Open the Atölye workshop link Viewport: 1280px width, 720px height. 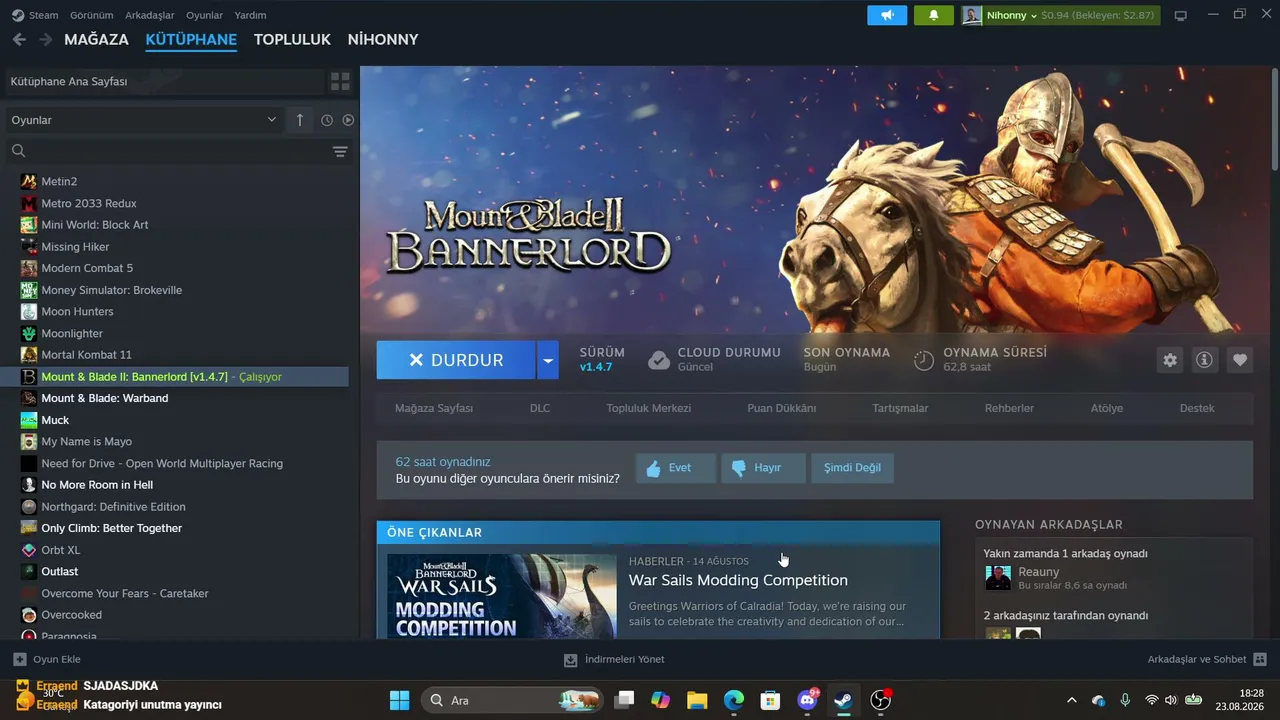tap(1107, 408)
